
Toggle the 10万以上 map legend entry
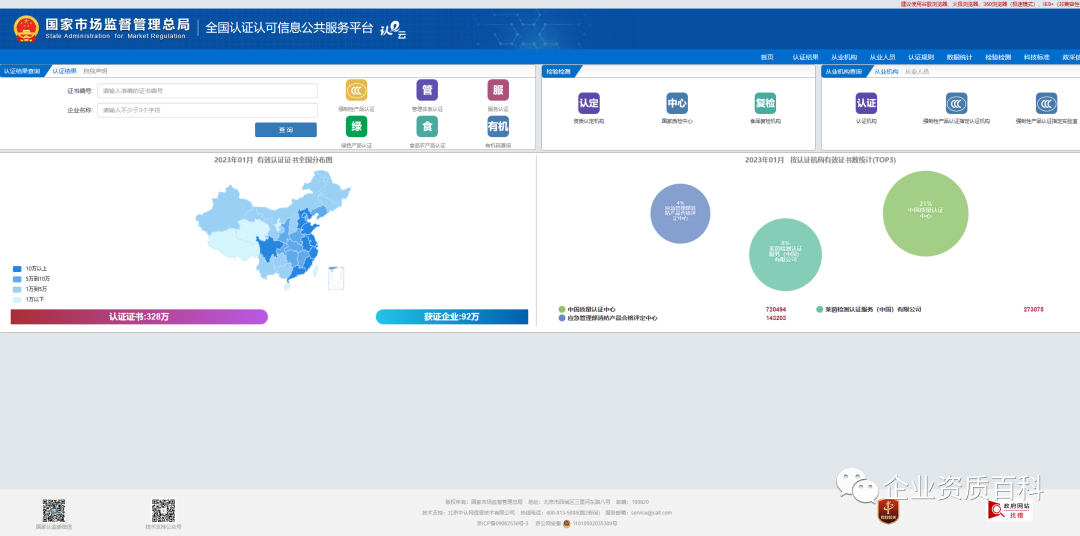(30, 269)
